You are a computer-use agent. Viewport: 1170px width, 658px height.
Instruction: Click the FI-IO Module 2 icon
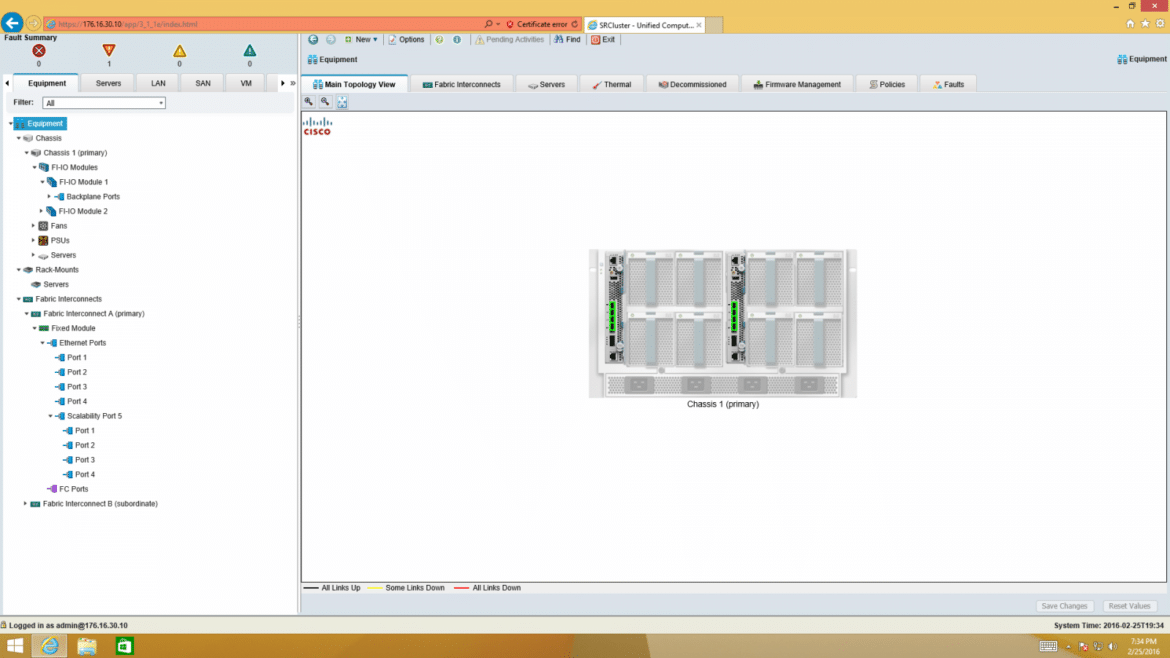pos(51,211)
